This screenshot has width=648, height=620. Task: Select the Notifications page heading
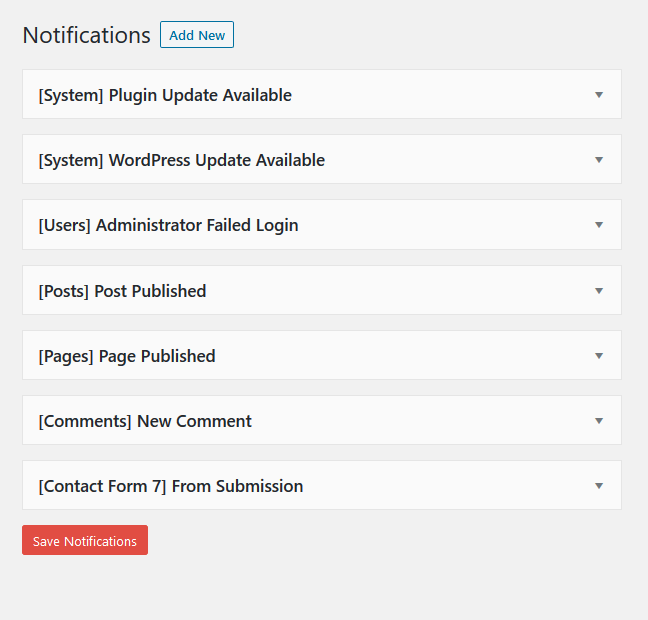(86, 35)
